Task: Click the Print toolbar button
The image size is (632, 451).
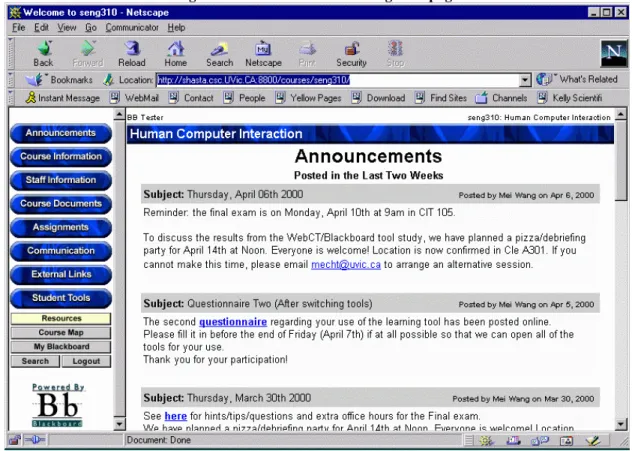Action: (x=307, y=54)
